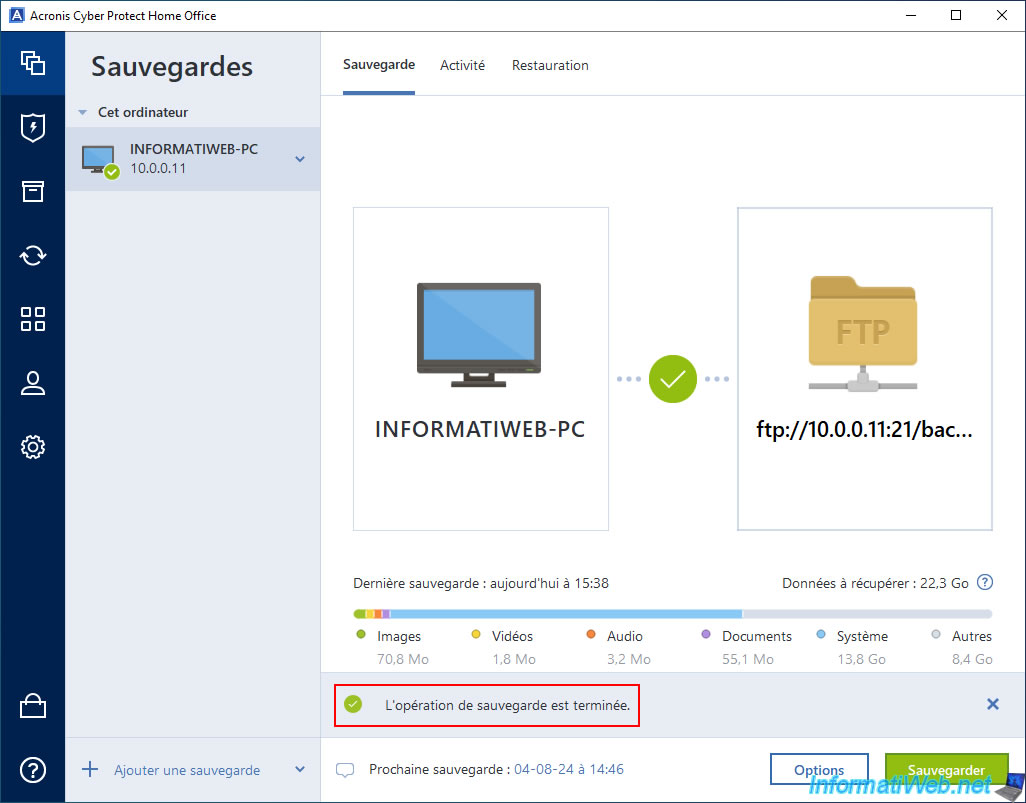
Task: Click the yellow Vidéos legend dot
Action: [476, 634]
